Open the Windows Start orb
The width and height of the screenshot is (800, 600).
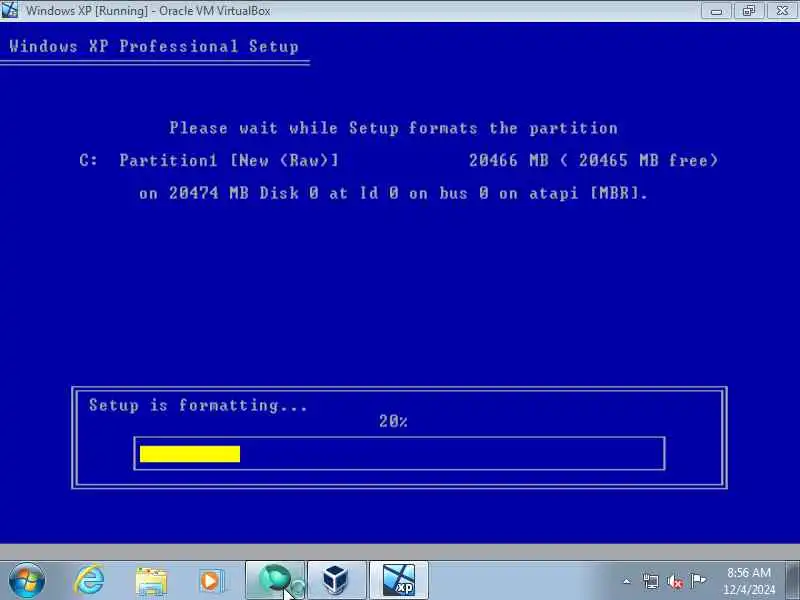[x=27, y=581]
